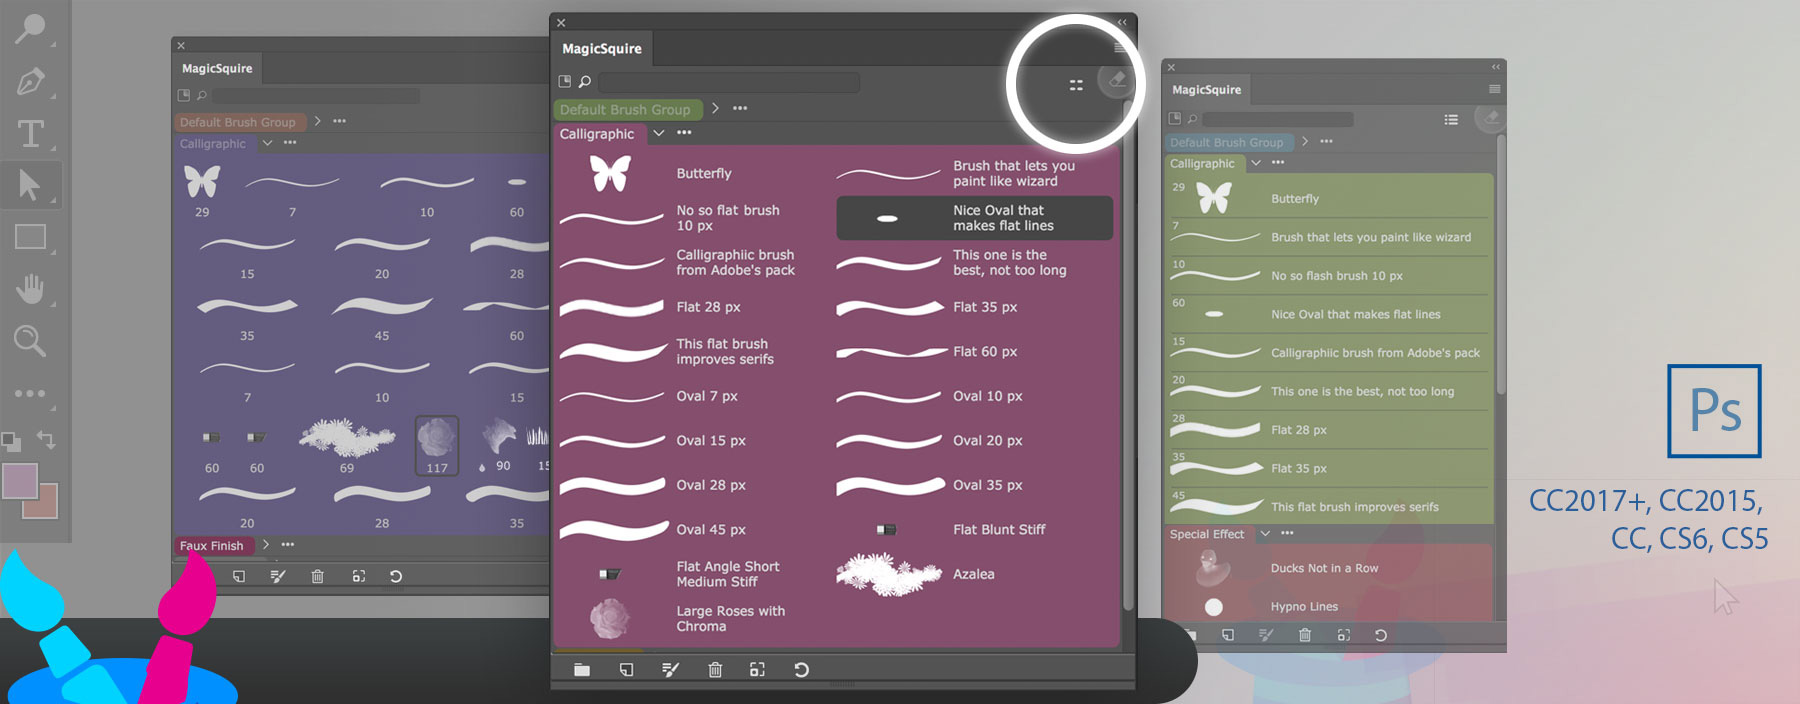Click the brush list edit icon in center panel
1800x704 pixels.
tap(670, 670)
